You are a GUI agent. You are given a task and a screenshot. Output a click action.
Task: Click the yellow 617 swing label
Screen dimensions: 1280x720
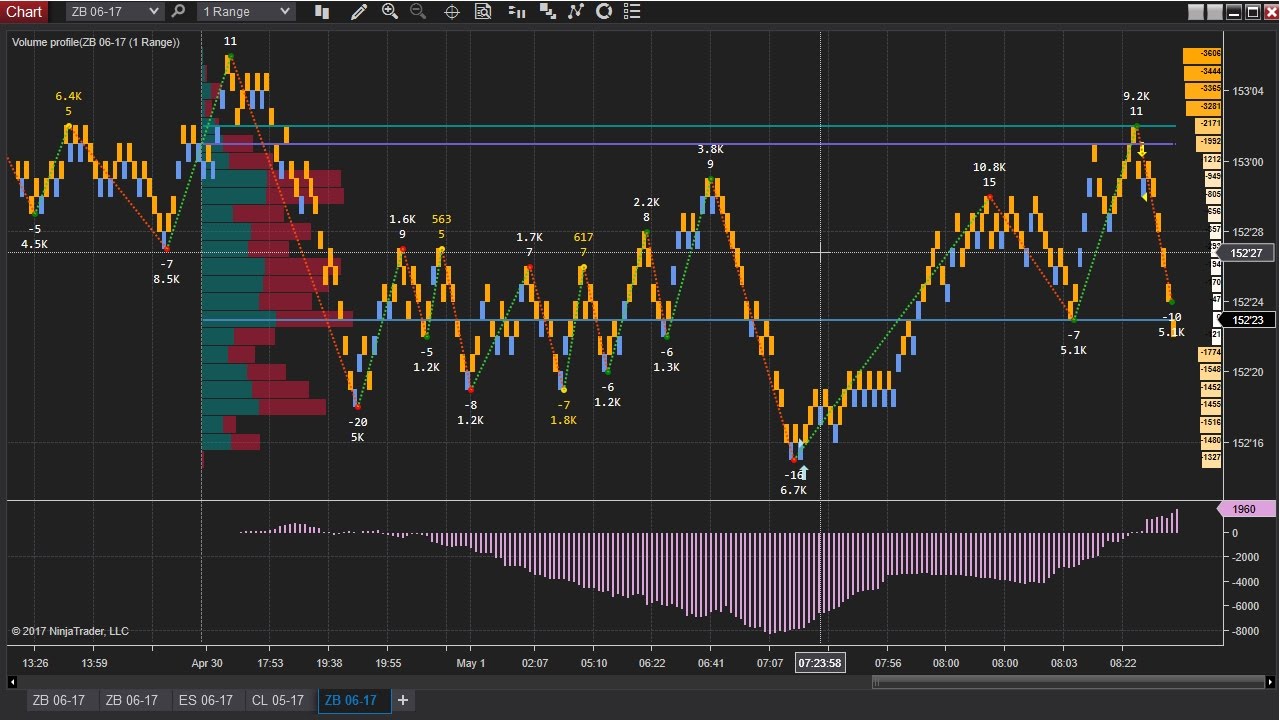[x=583, y=238]
